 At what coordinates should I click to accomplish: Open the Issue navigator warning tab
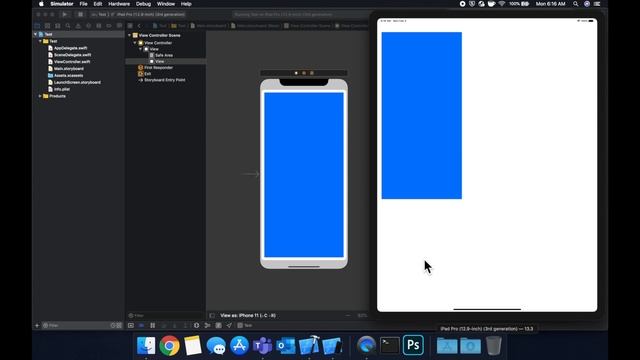tap(78, 26)
